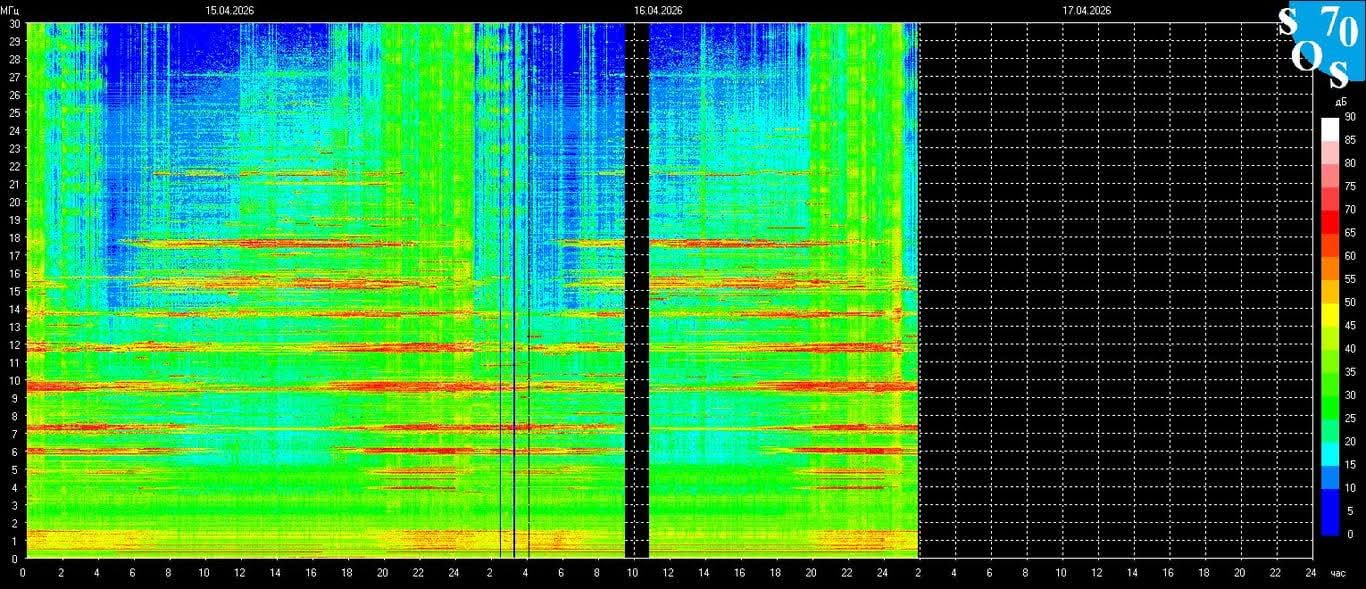Click the МГц frequency axis label
Screen dimensions: 1366x589
(11, 10)
